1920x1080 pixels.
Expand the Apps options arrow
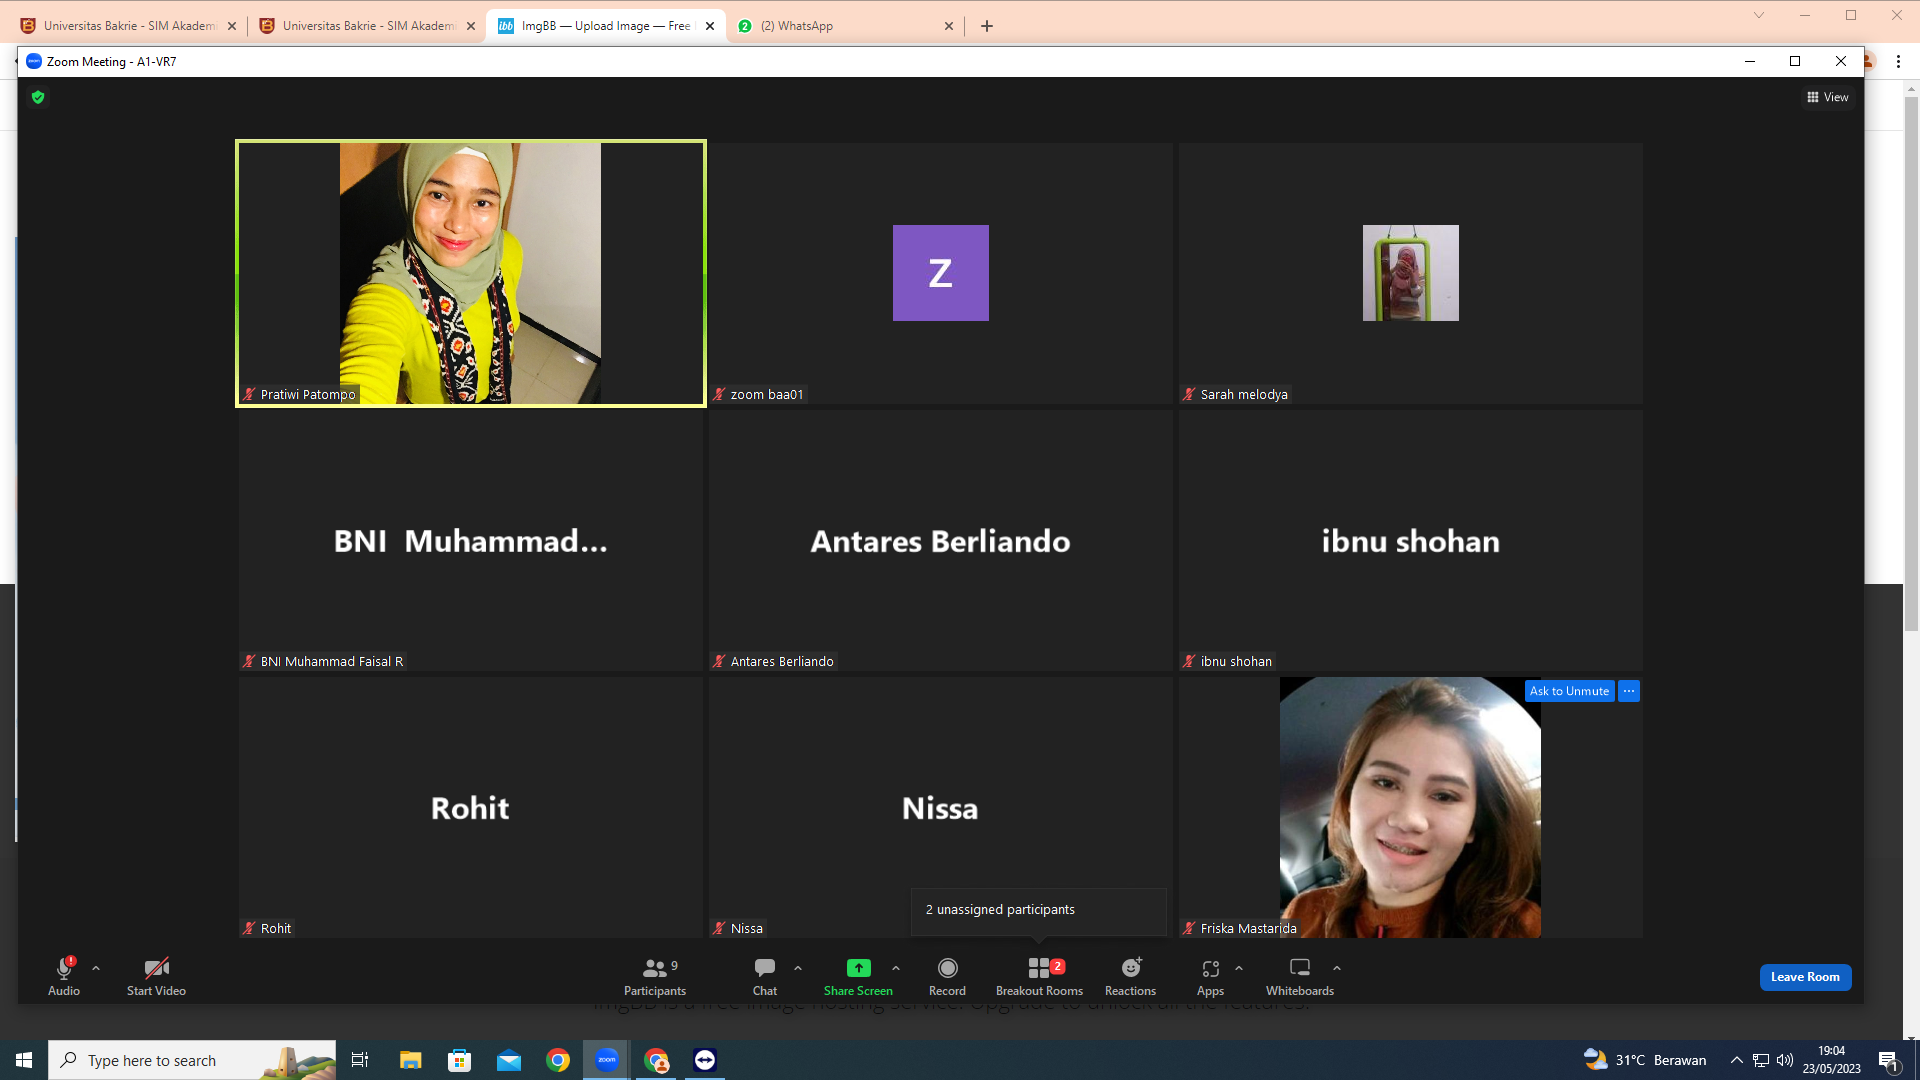1239,968
